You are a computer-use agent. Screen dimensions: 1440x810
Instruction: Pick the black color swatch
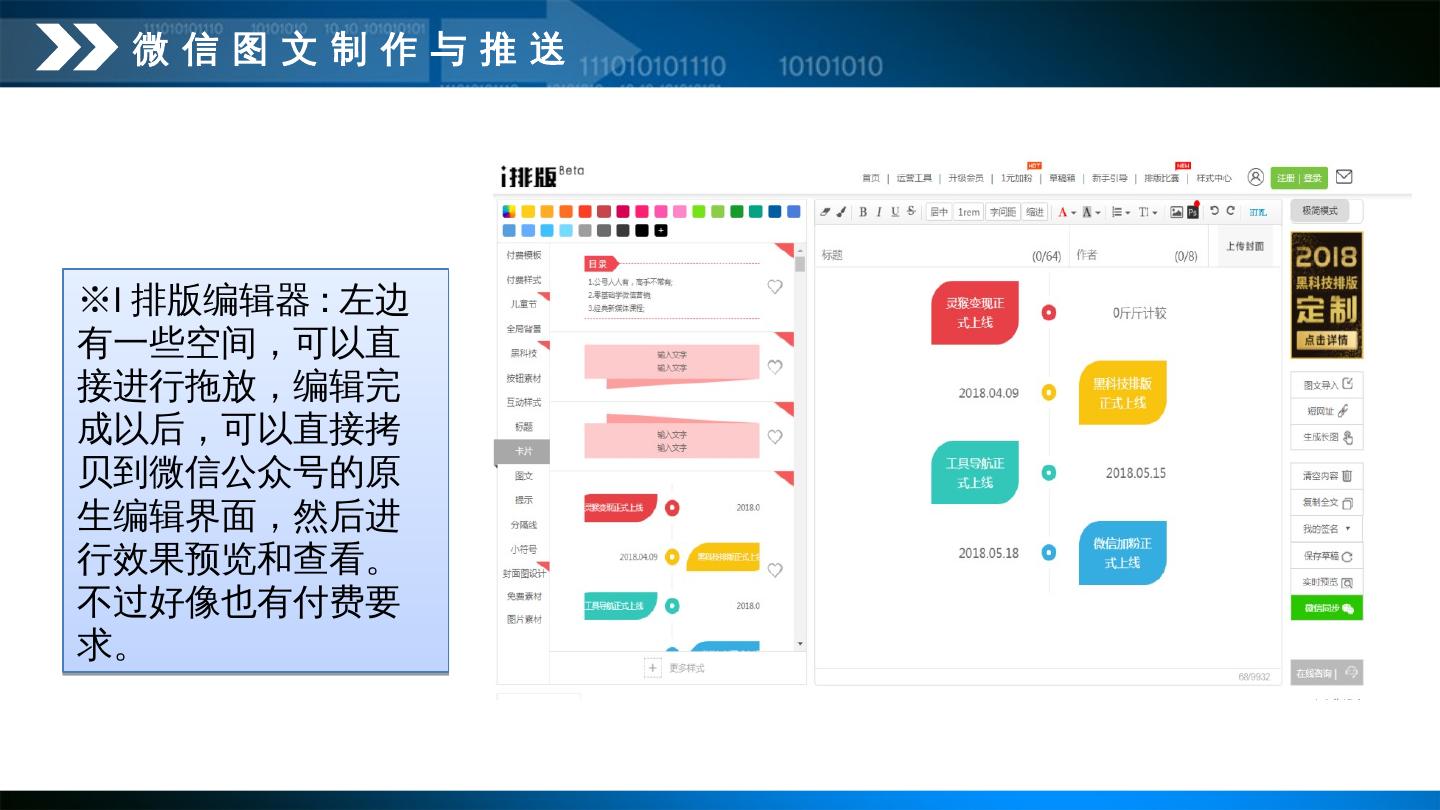pos(642,230)
